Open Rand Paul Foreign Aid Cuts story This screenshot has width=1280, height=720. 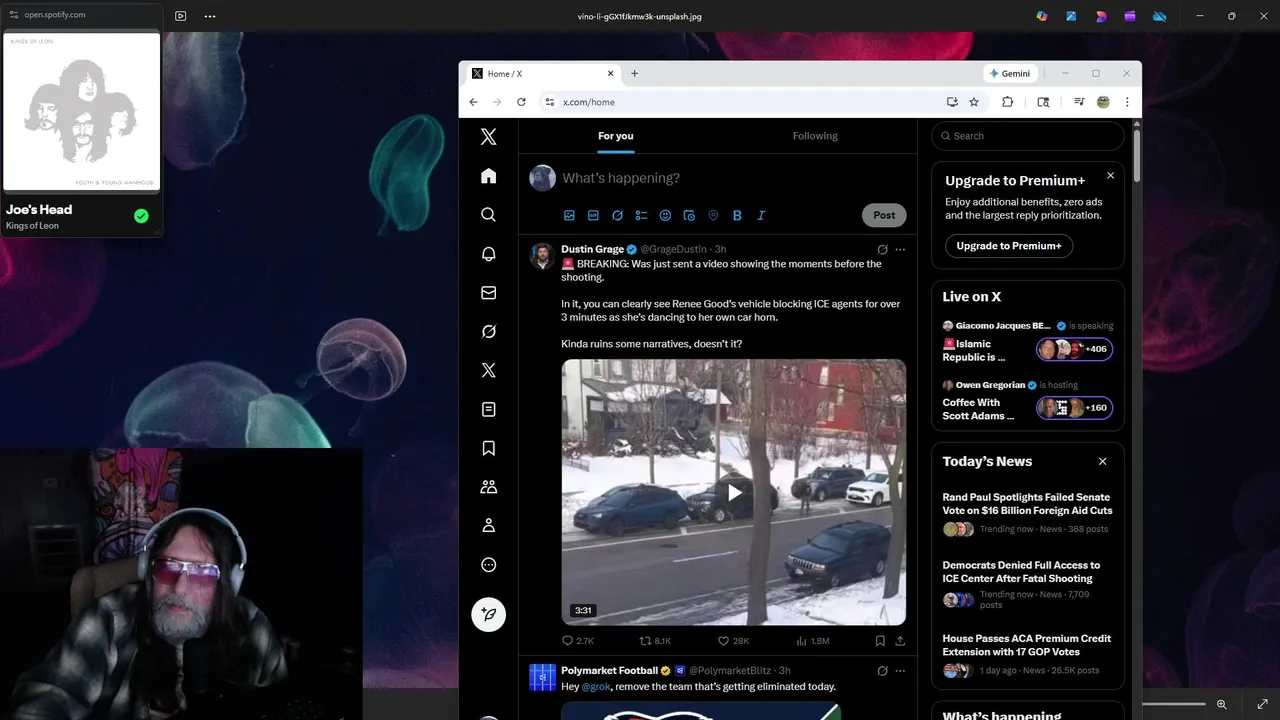point(1028,504)
